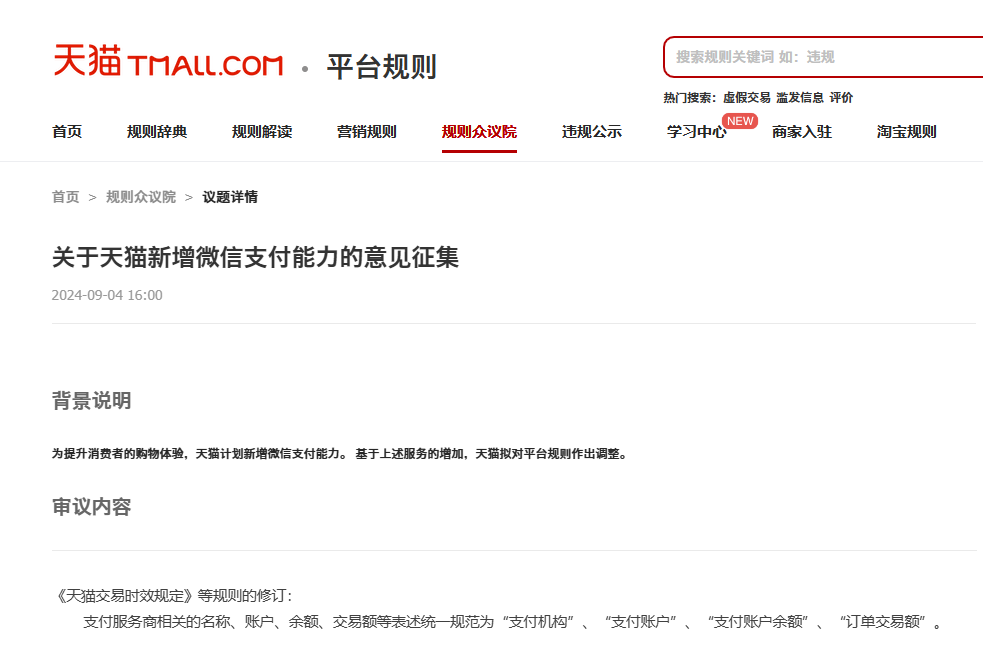The image size is (983, 669).
Task: Click the 平台规则 header title
Action: point(381,66)
